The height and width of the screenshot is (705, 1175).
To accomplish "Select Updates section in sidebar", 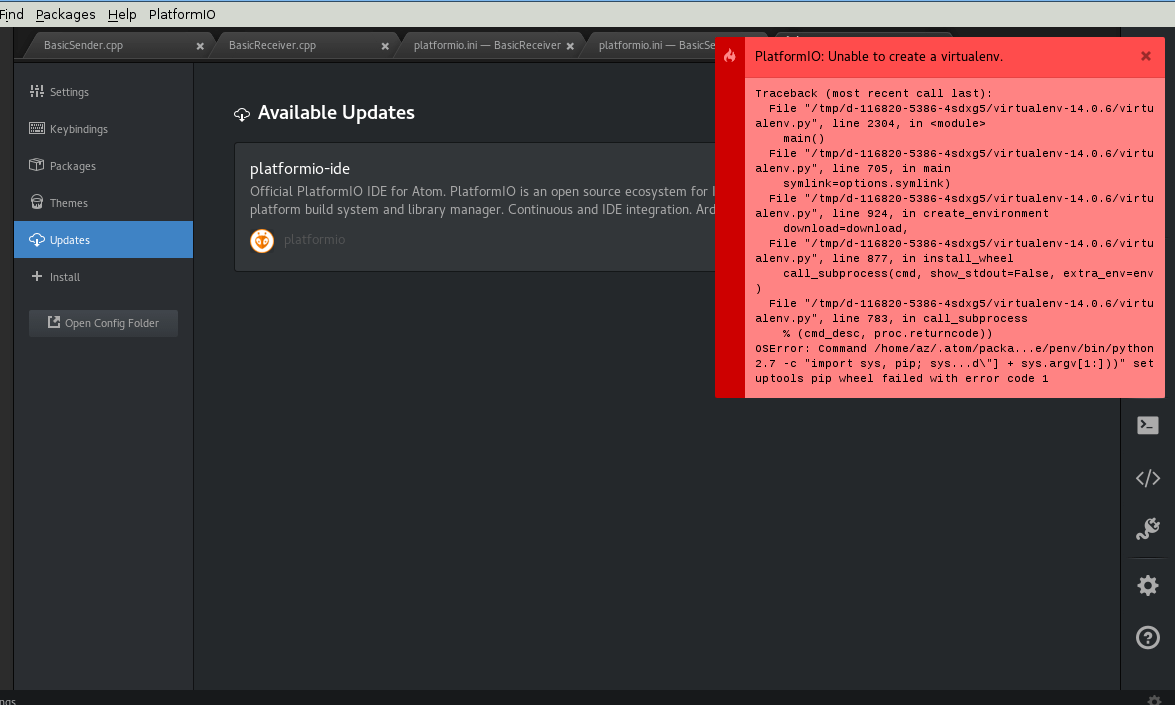I will pos(103,240).
